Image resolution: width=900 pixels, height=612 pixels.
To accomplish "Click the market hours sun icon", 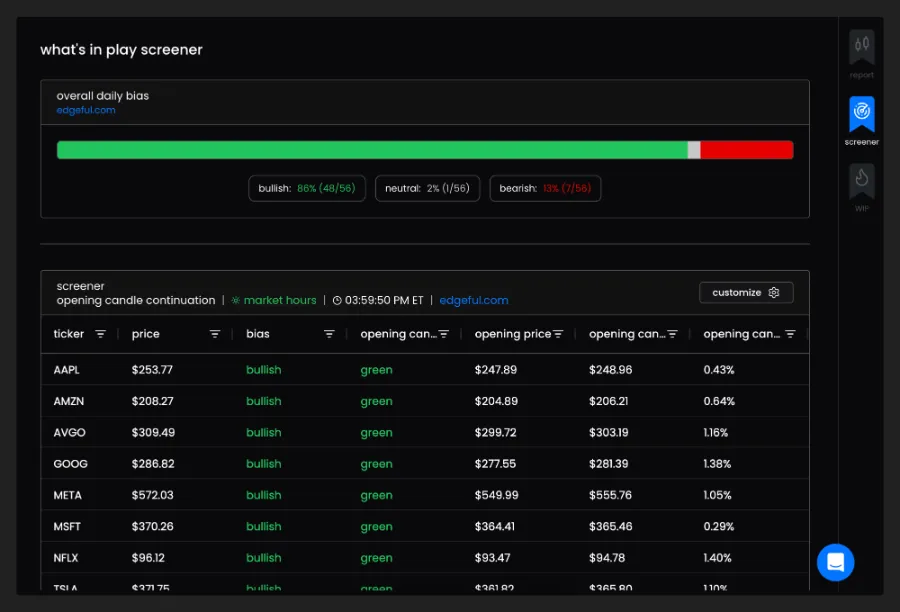I will (x=235, y=300).
